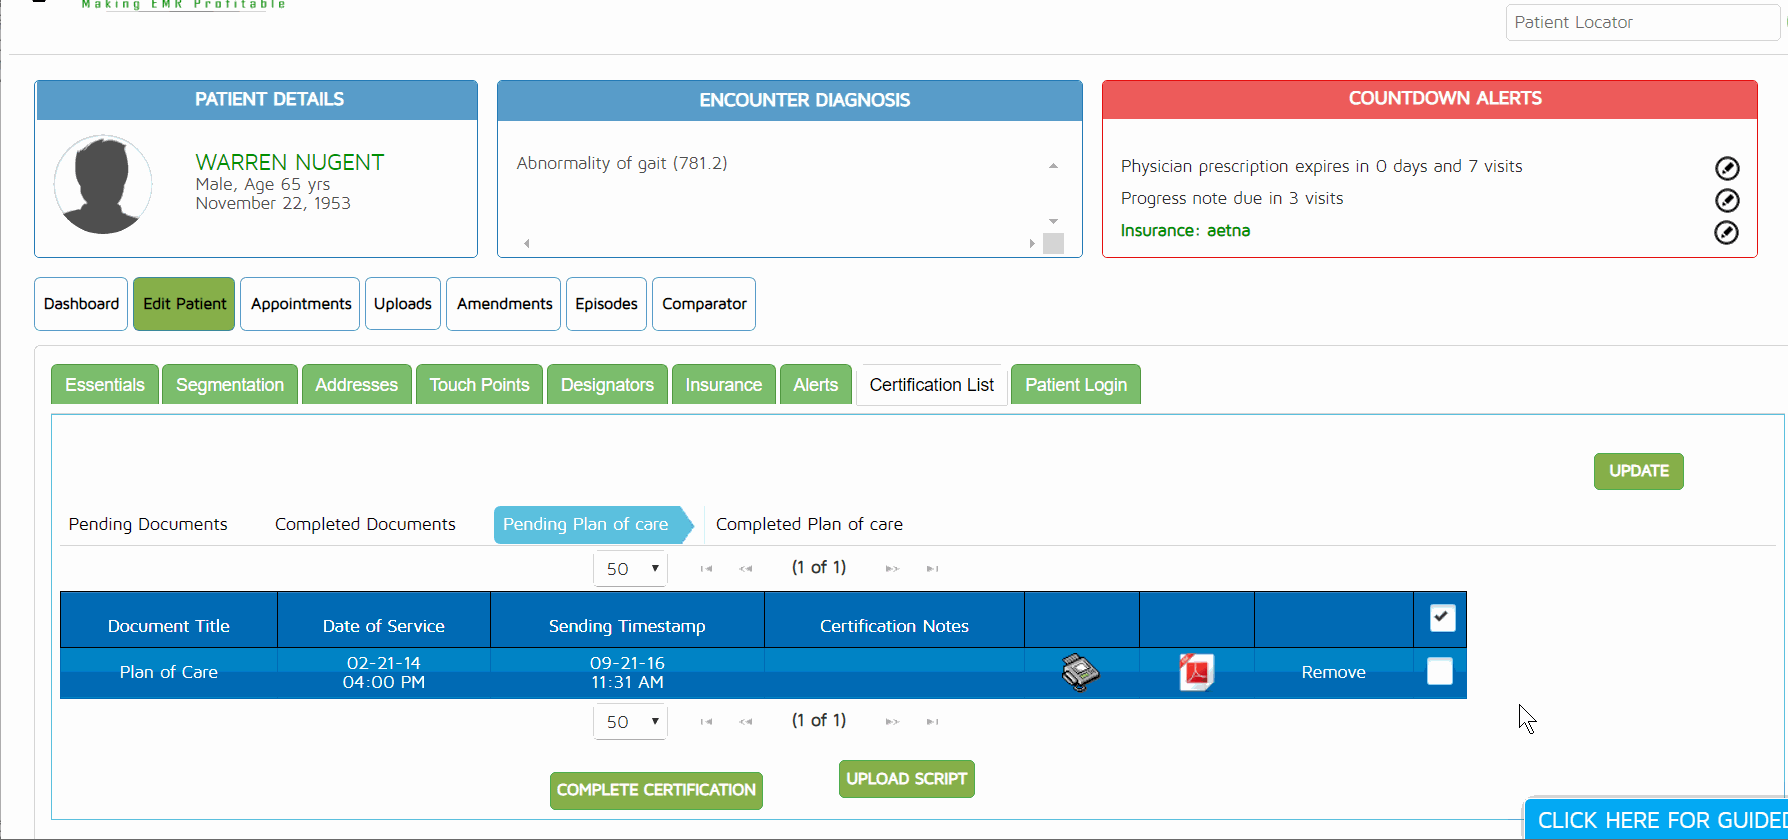The width and height of the screenshot is (1788, 840).
Task: Click the Upload Script button
Action: 906,779
